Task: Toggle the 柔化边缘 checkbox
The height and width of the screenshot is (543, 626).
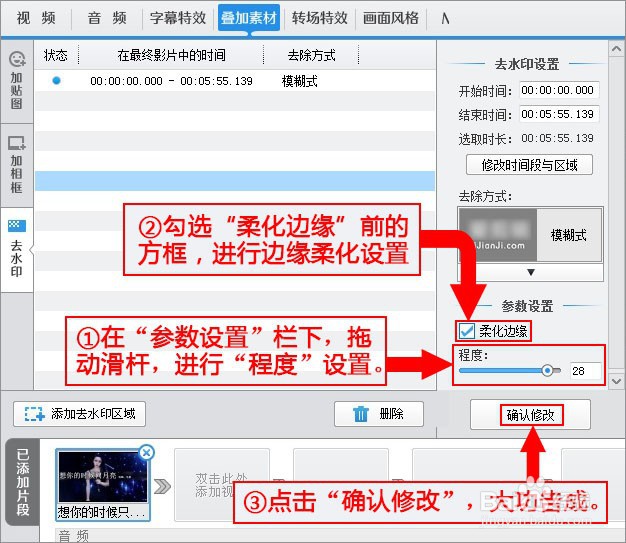Action: (x=466, y=331)
